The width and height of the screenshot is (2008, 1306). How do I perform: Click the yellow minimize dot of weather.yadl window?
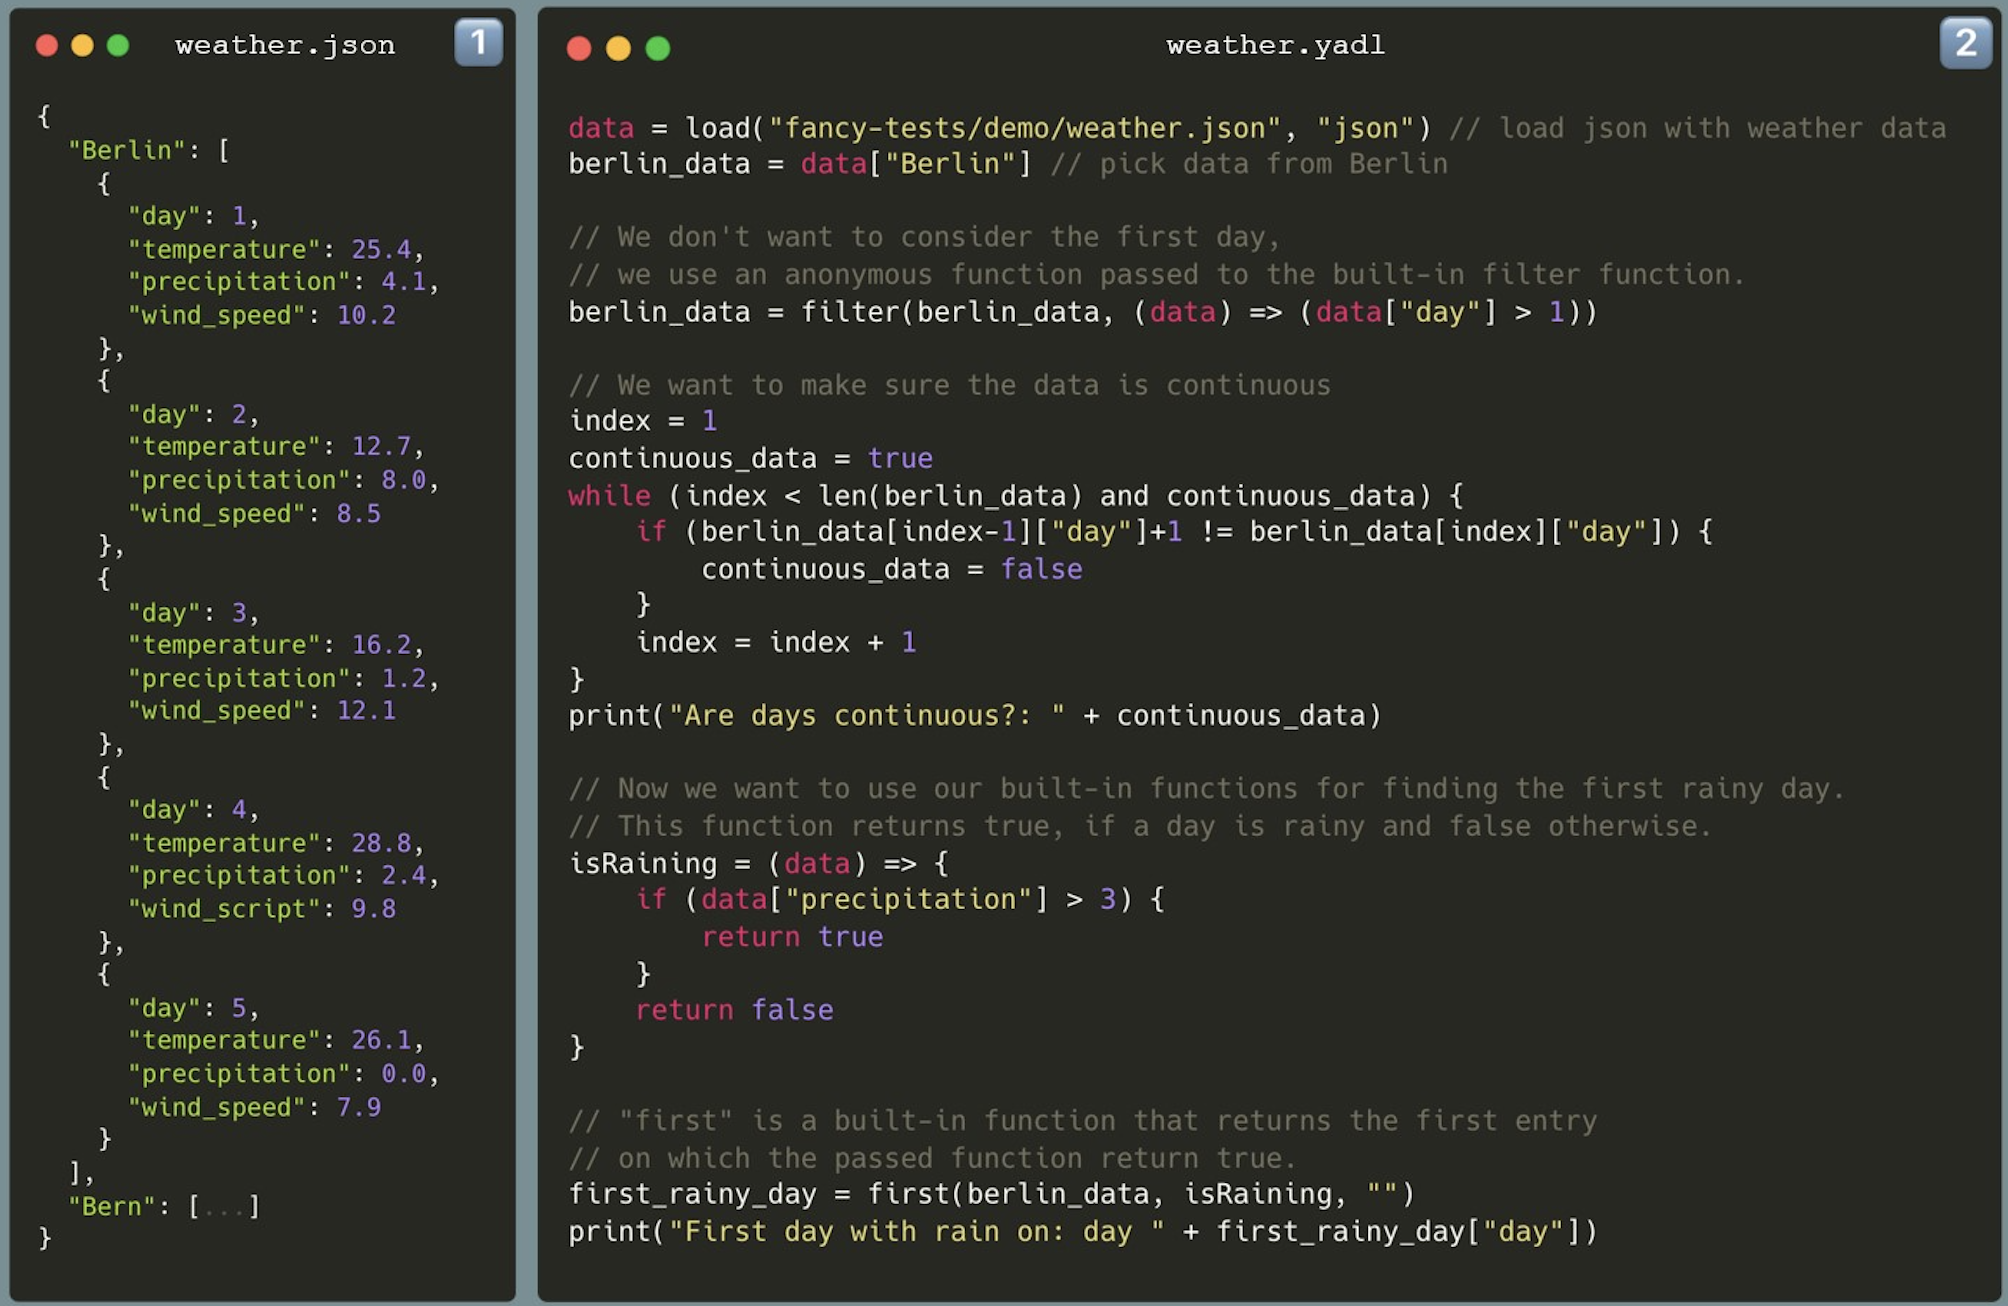619,48
